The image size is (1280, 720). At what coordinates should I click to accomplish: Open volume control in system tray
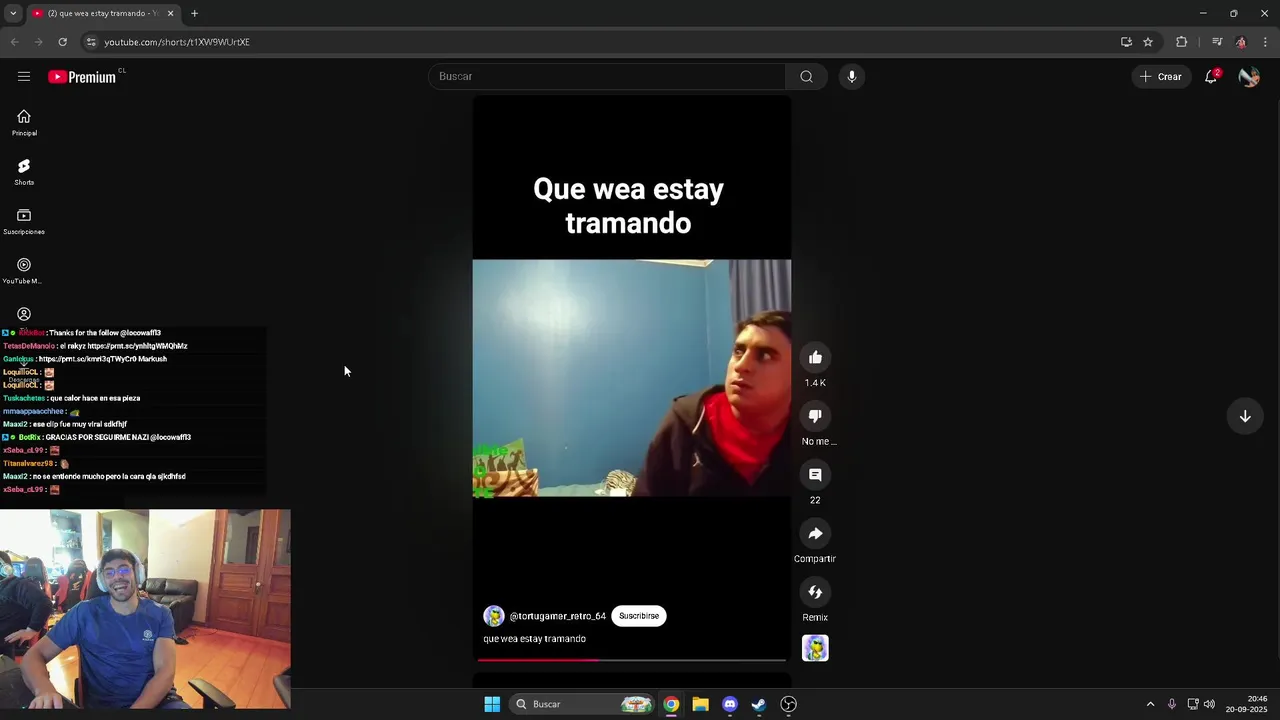coord(1210,704)
